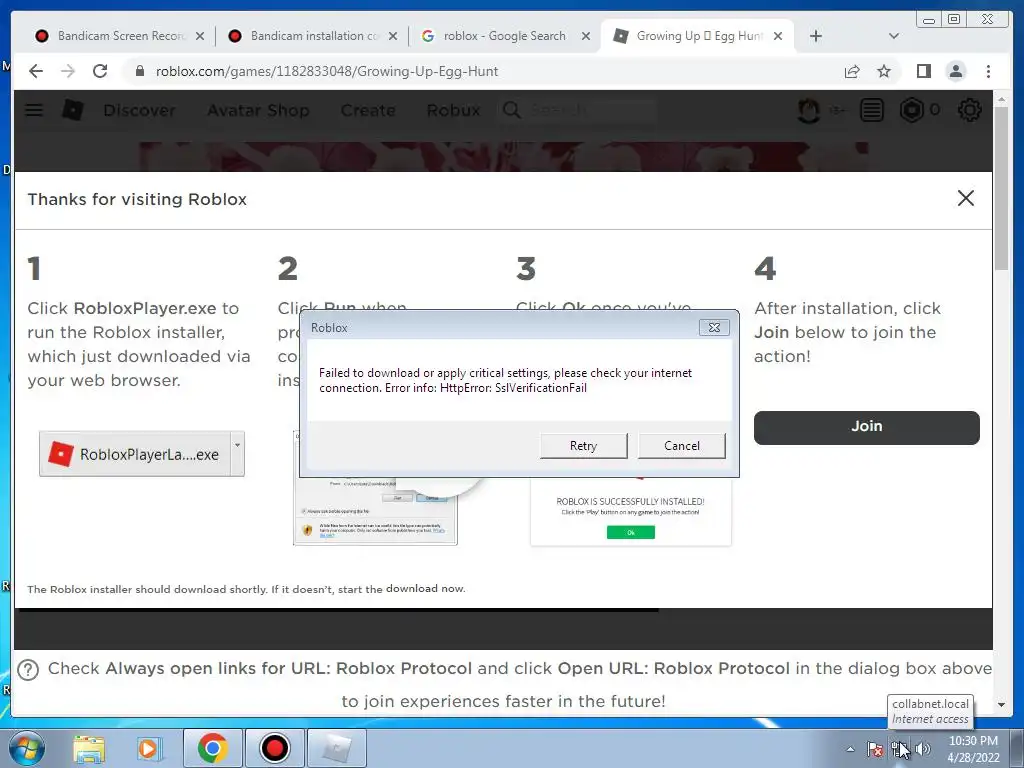
Task: Expand the download item options arrow
Action: 237,453
